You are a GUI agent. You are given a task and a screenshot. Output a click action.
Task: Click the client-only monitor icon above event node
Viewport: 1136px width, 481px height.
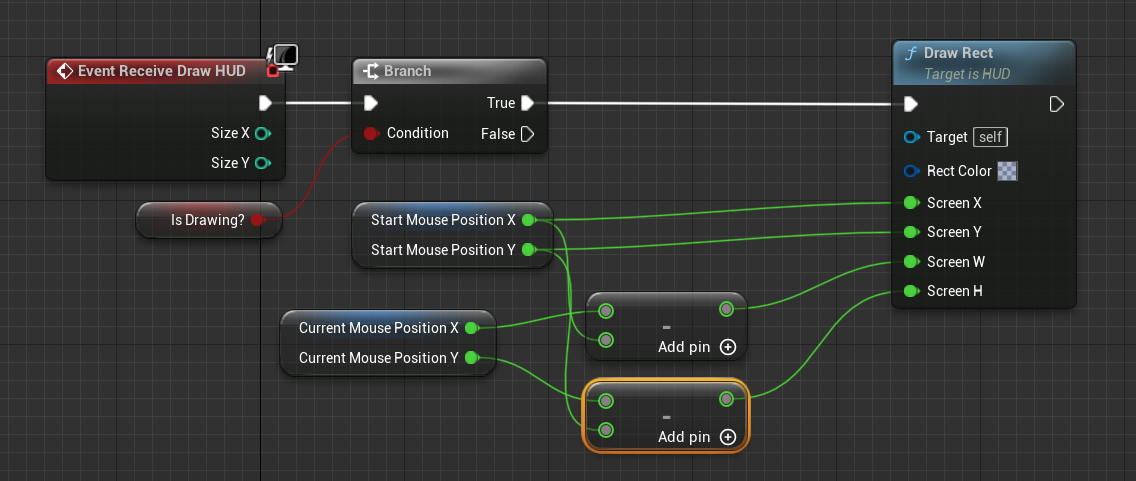[x=286, y=56]
